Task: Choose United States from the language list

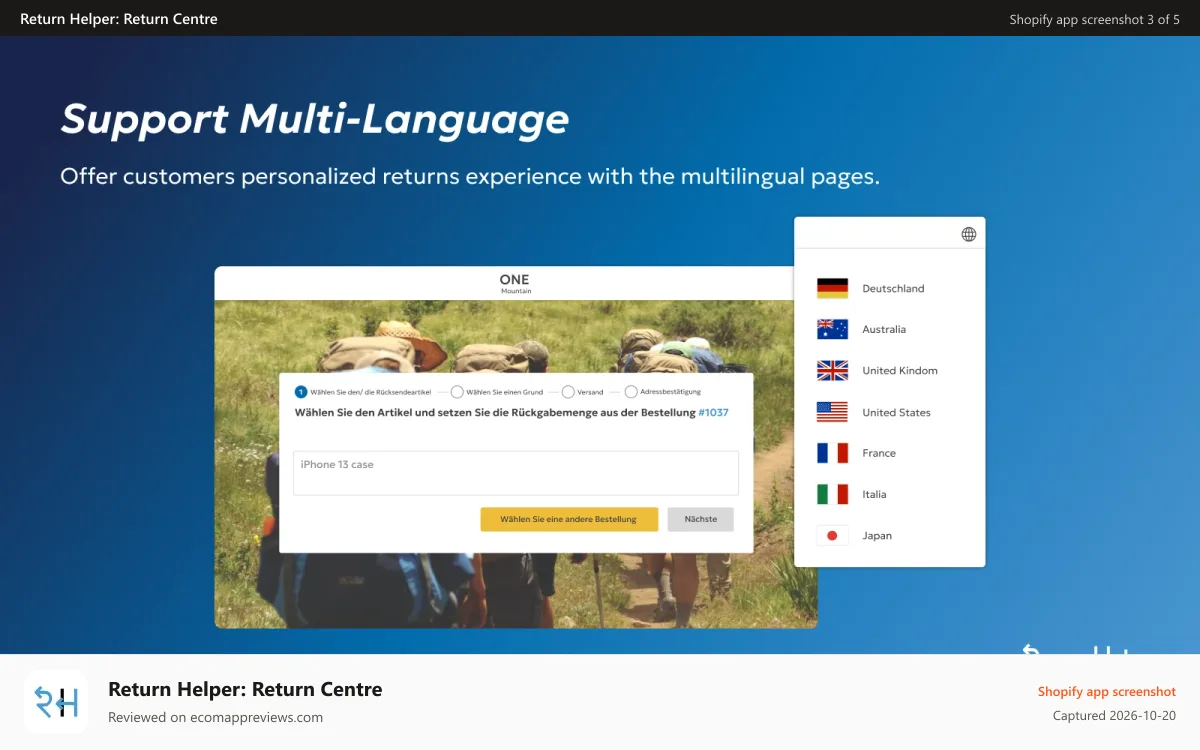Action: (x=896, y=412)
